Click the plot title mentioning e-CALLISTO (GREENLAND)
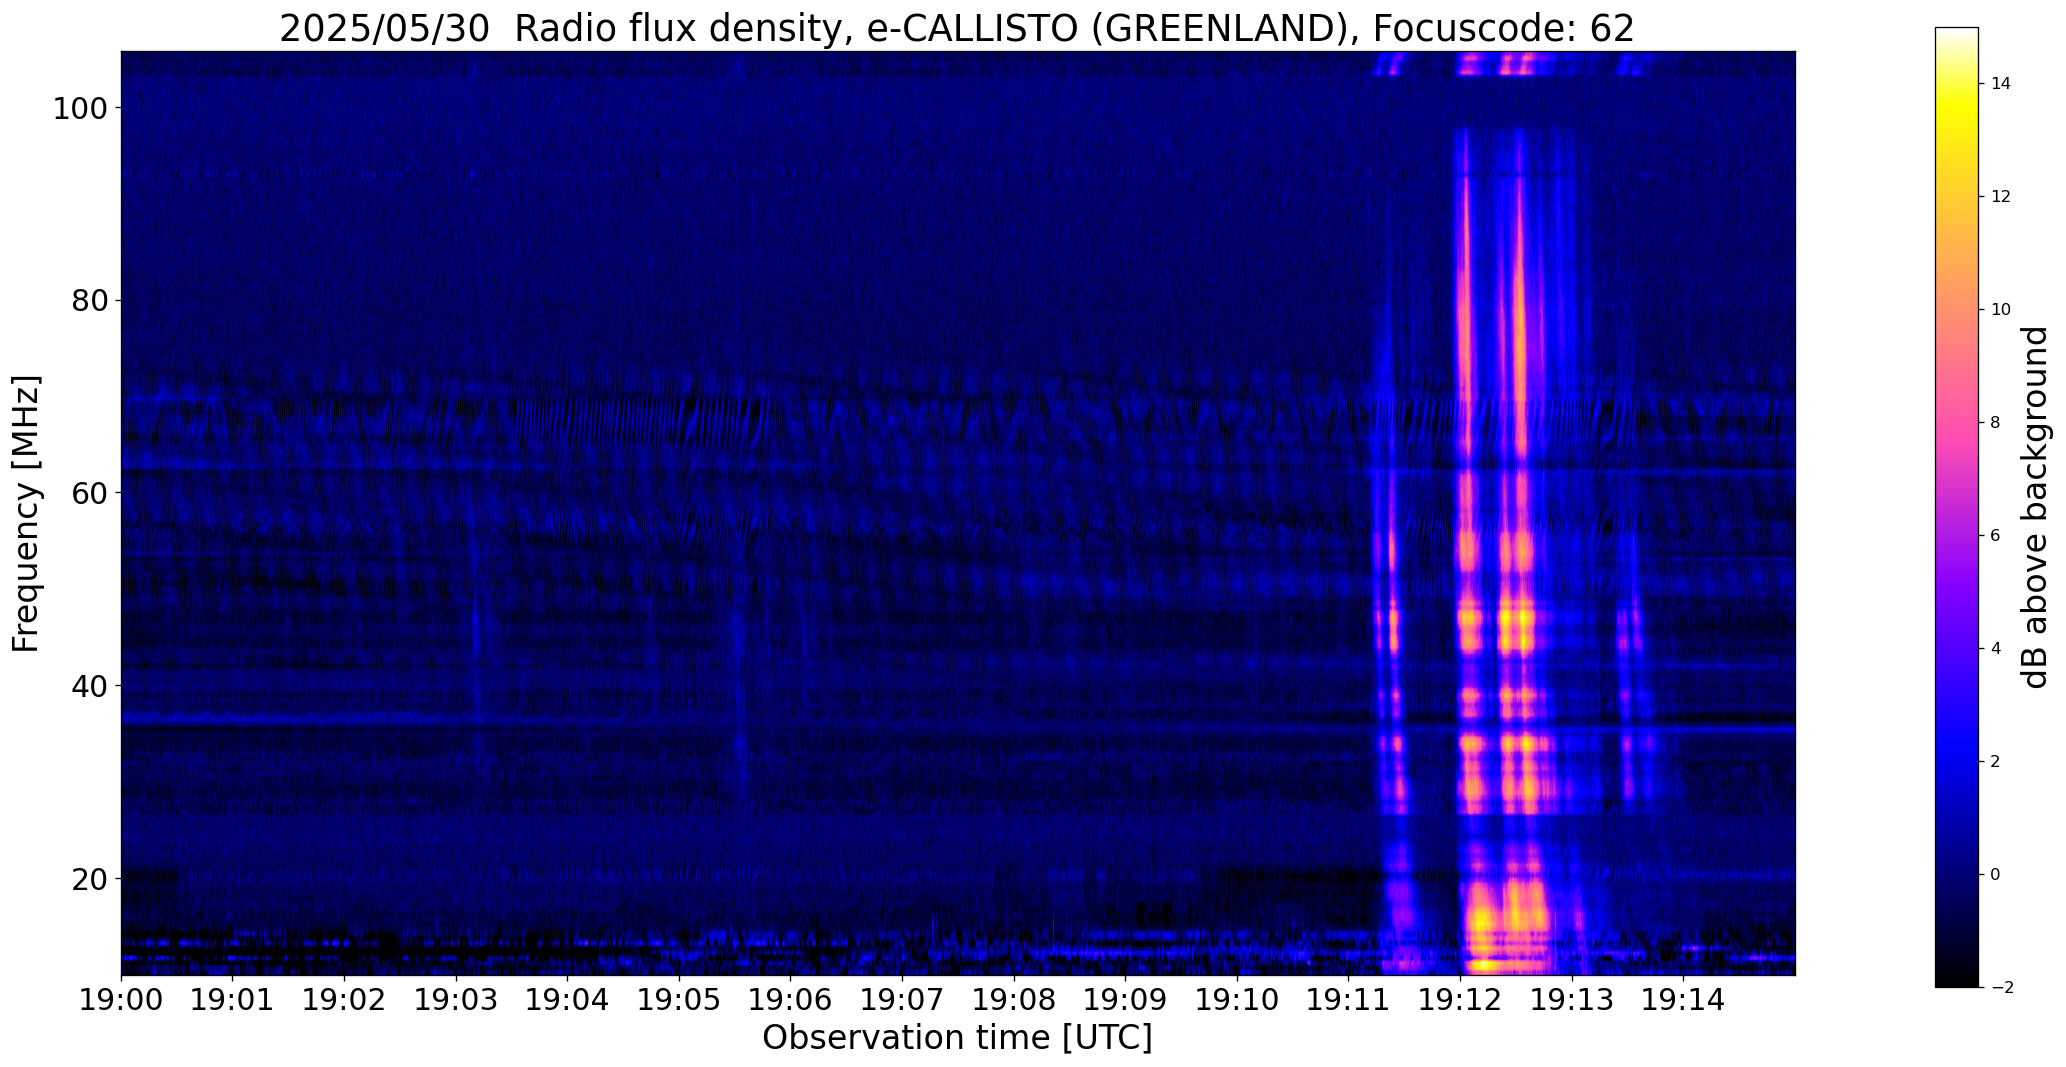Screen dimensions: 2066x1067 956,27
